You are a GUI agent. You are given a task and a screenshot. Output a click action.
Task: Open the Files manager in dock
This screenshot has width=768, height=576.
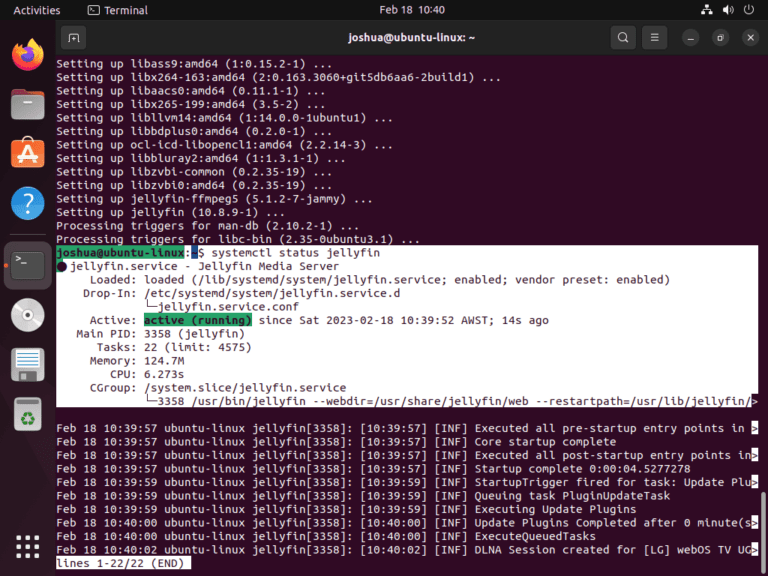[28, 104]
